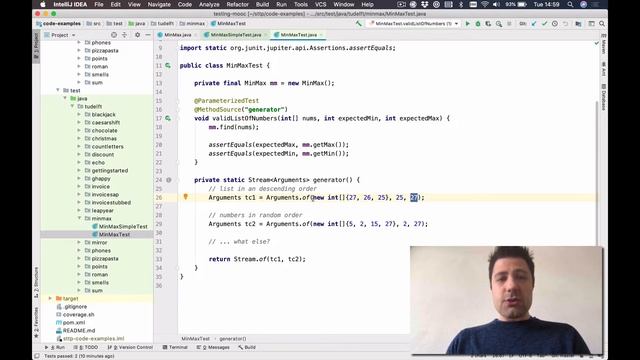The width and height of the screenshot is (640, 360).
Task: Show VCS history clock icon
Action: click(555, 24)
